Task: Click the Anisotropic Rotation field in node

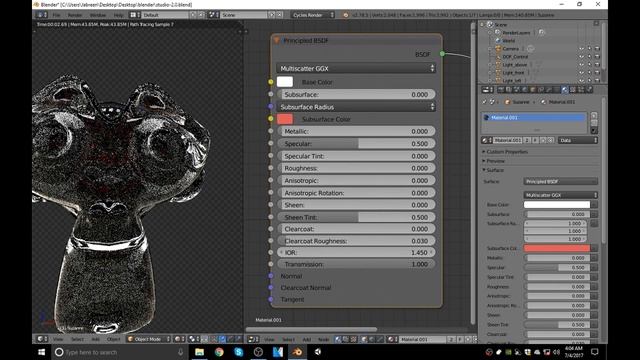Action: 356,193
